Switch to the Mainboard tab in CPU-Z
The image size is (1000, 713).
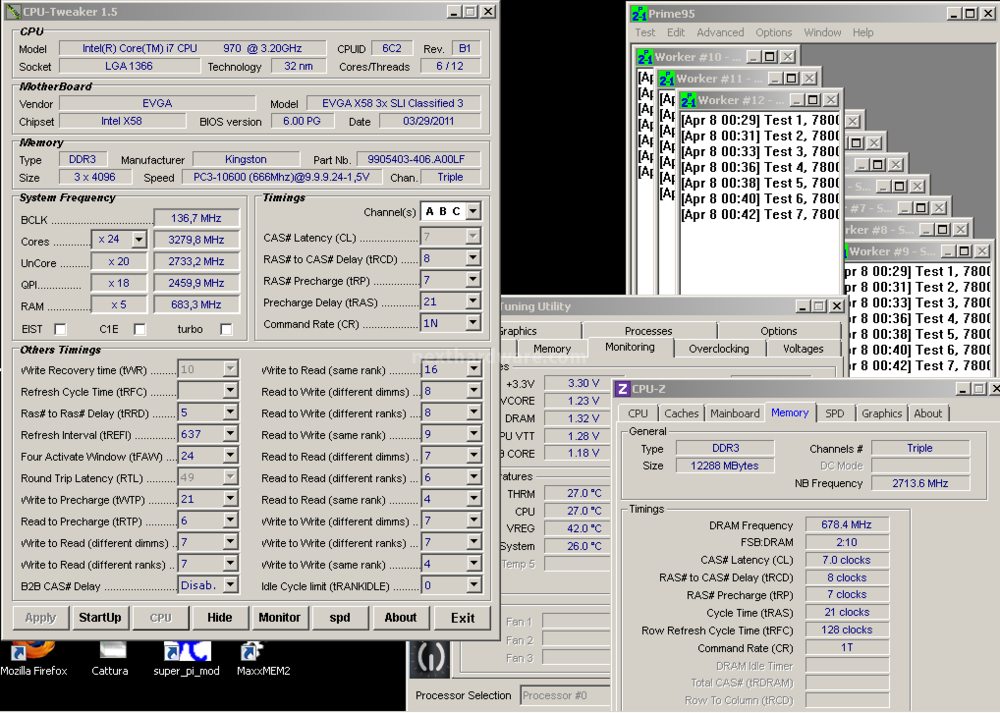[x=735, y=413]
